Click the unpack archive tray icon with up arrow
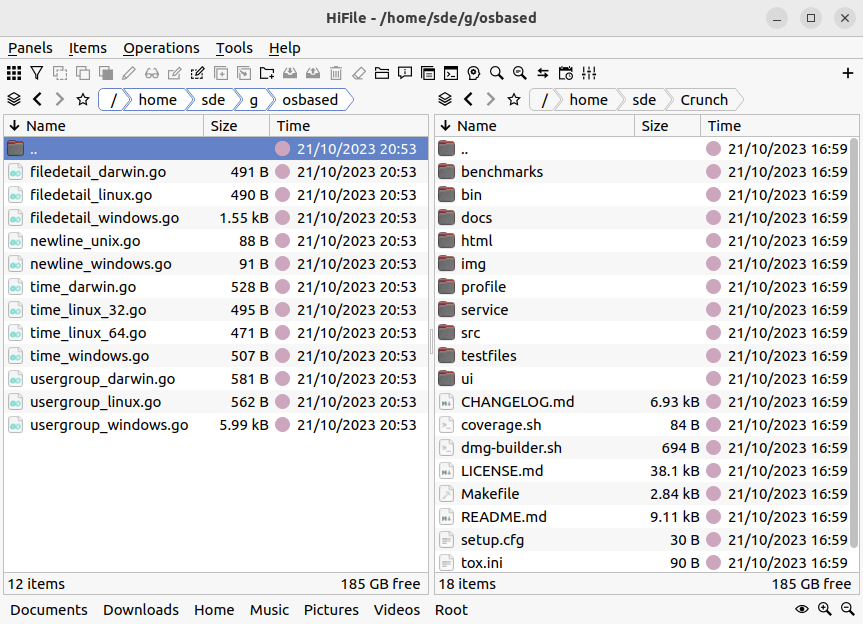 313,73
